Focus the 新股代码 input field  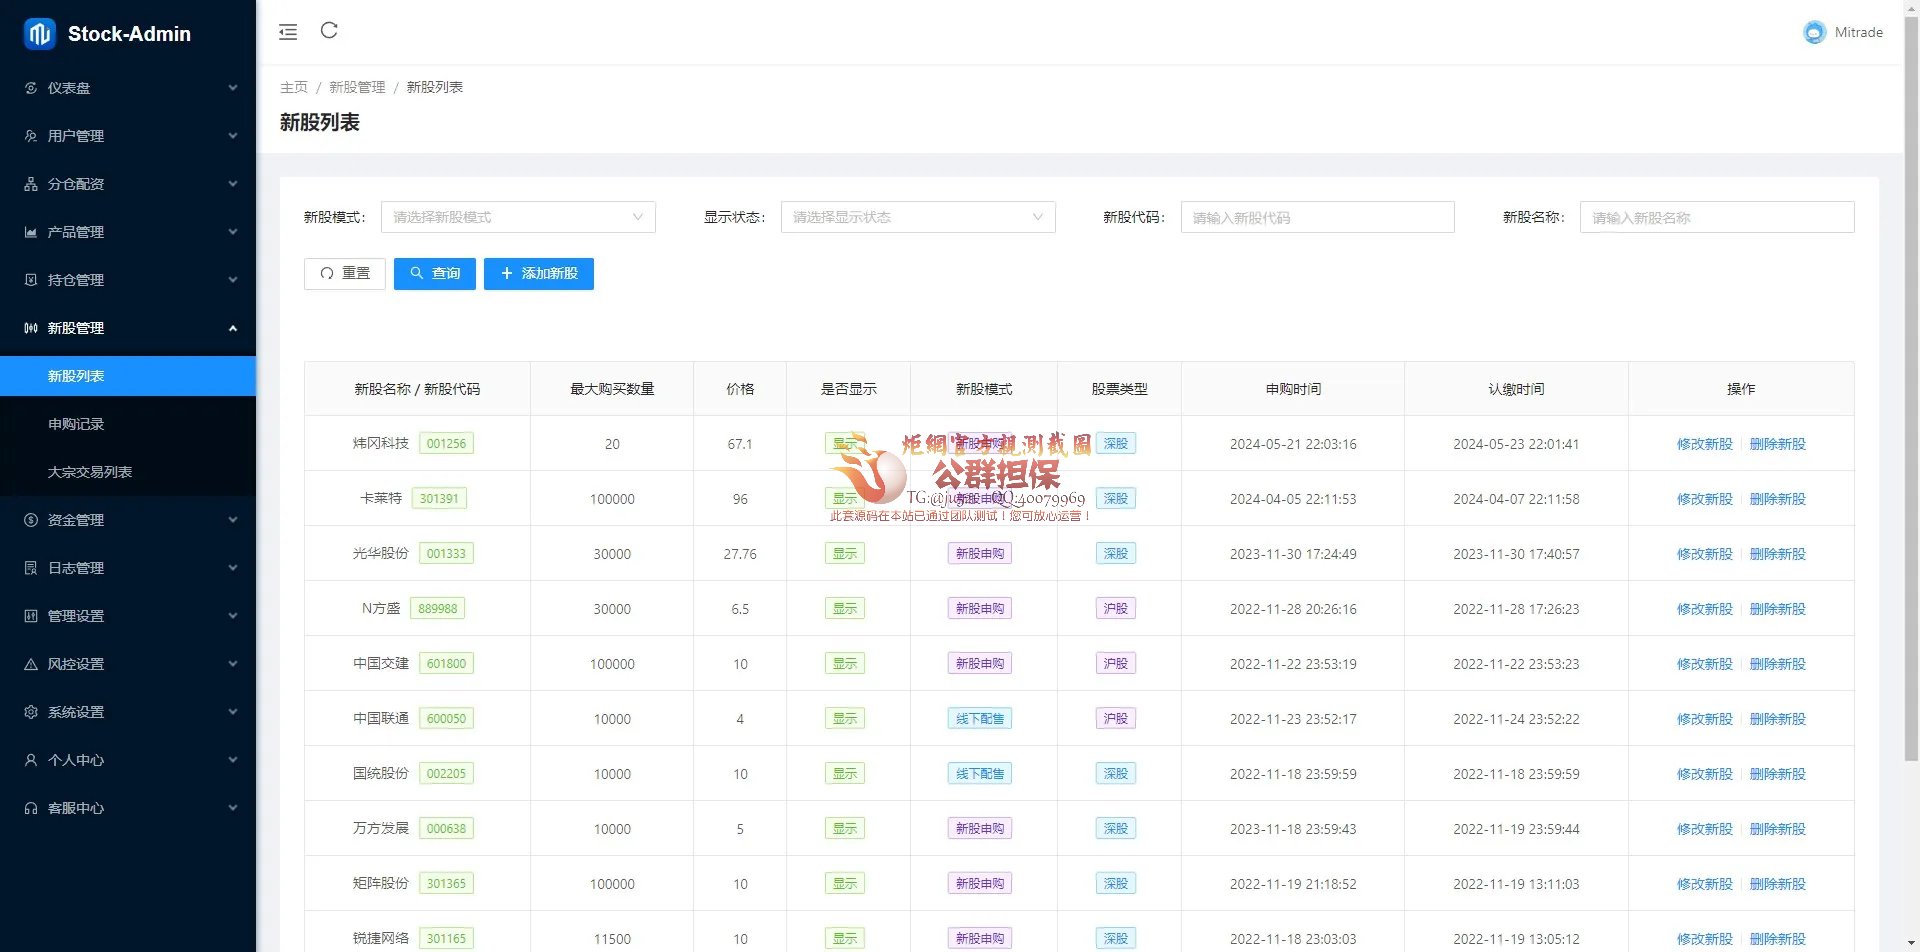[1317, 217]
